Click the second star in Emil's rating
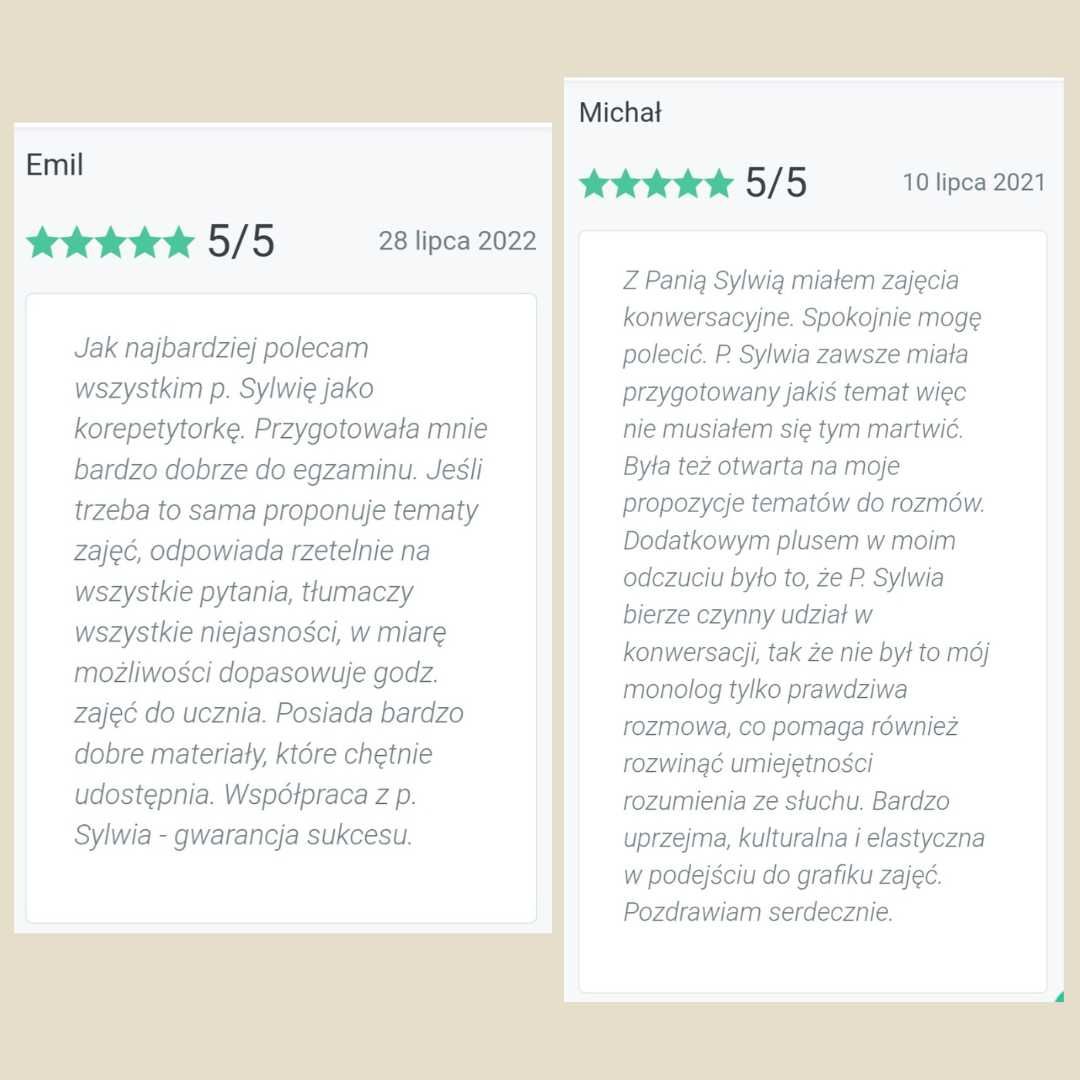The width and height of the screenshot is (1080, 1080). pos(76,242)
